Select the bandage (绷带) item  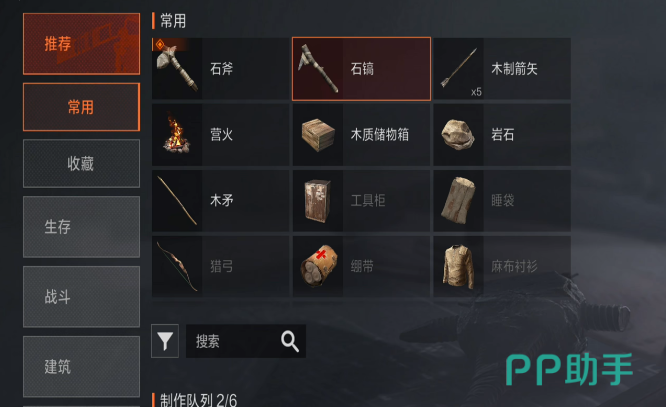pos(361,266)
